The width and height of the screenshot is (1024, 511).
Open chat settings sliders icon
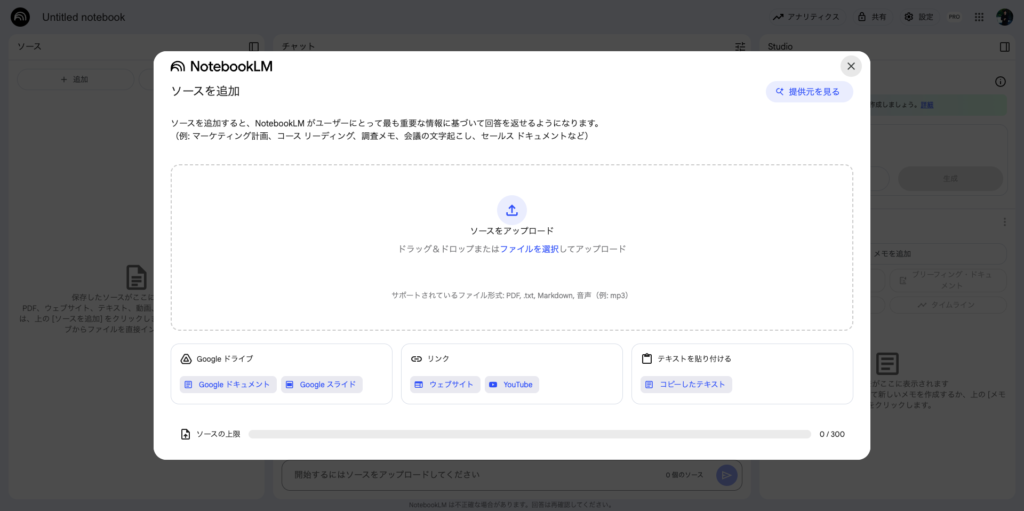tap(740, 46)
